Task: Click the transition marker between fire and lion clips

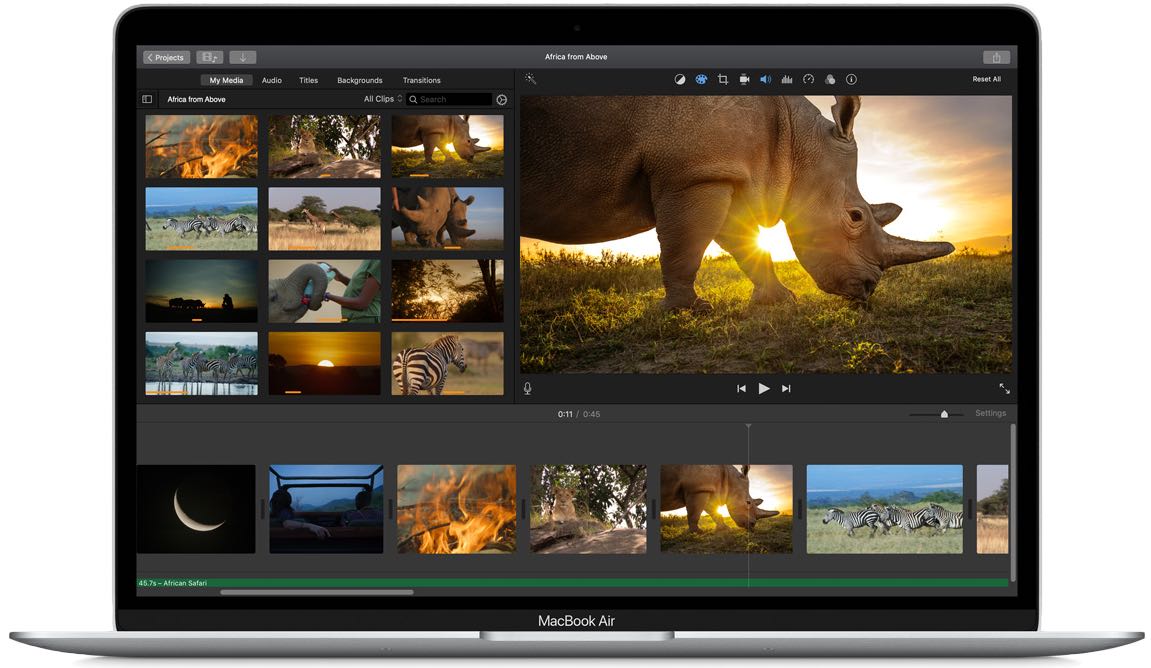Action: pyautogui.click(x=523, y=509)
